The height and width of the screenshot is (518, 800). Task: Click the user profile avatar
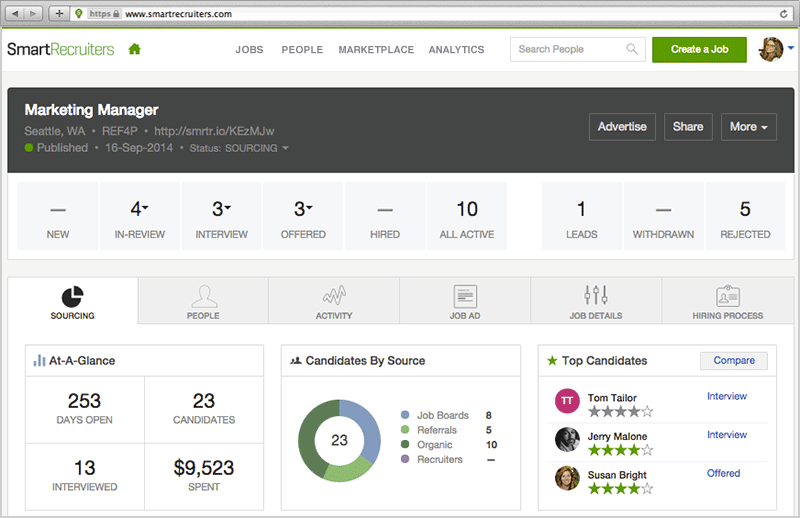pyautogui.click(x=771, y=50)
